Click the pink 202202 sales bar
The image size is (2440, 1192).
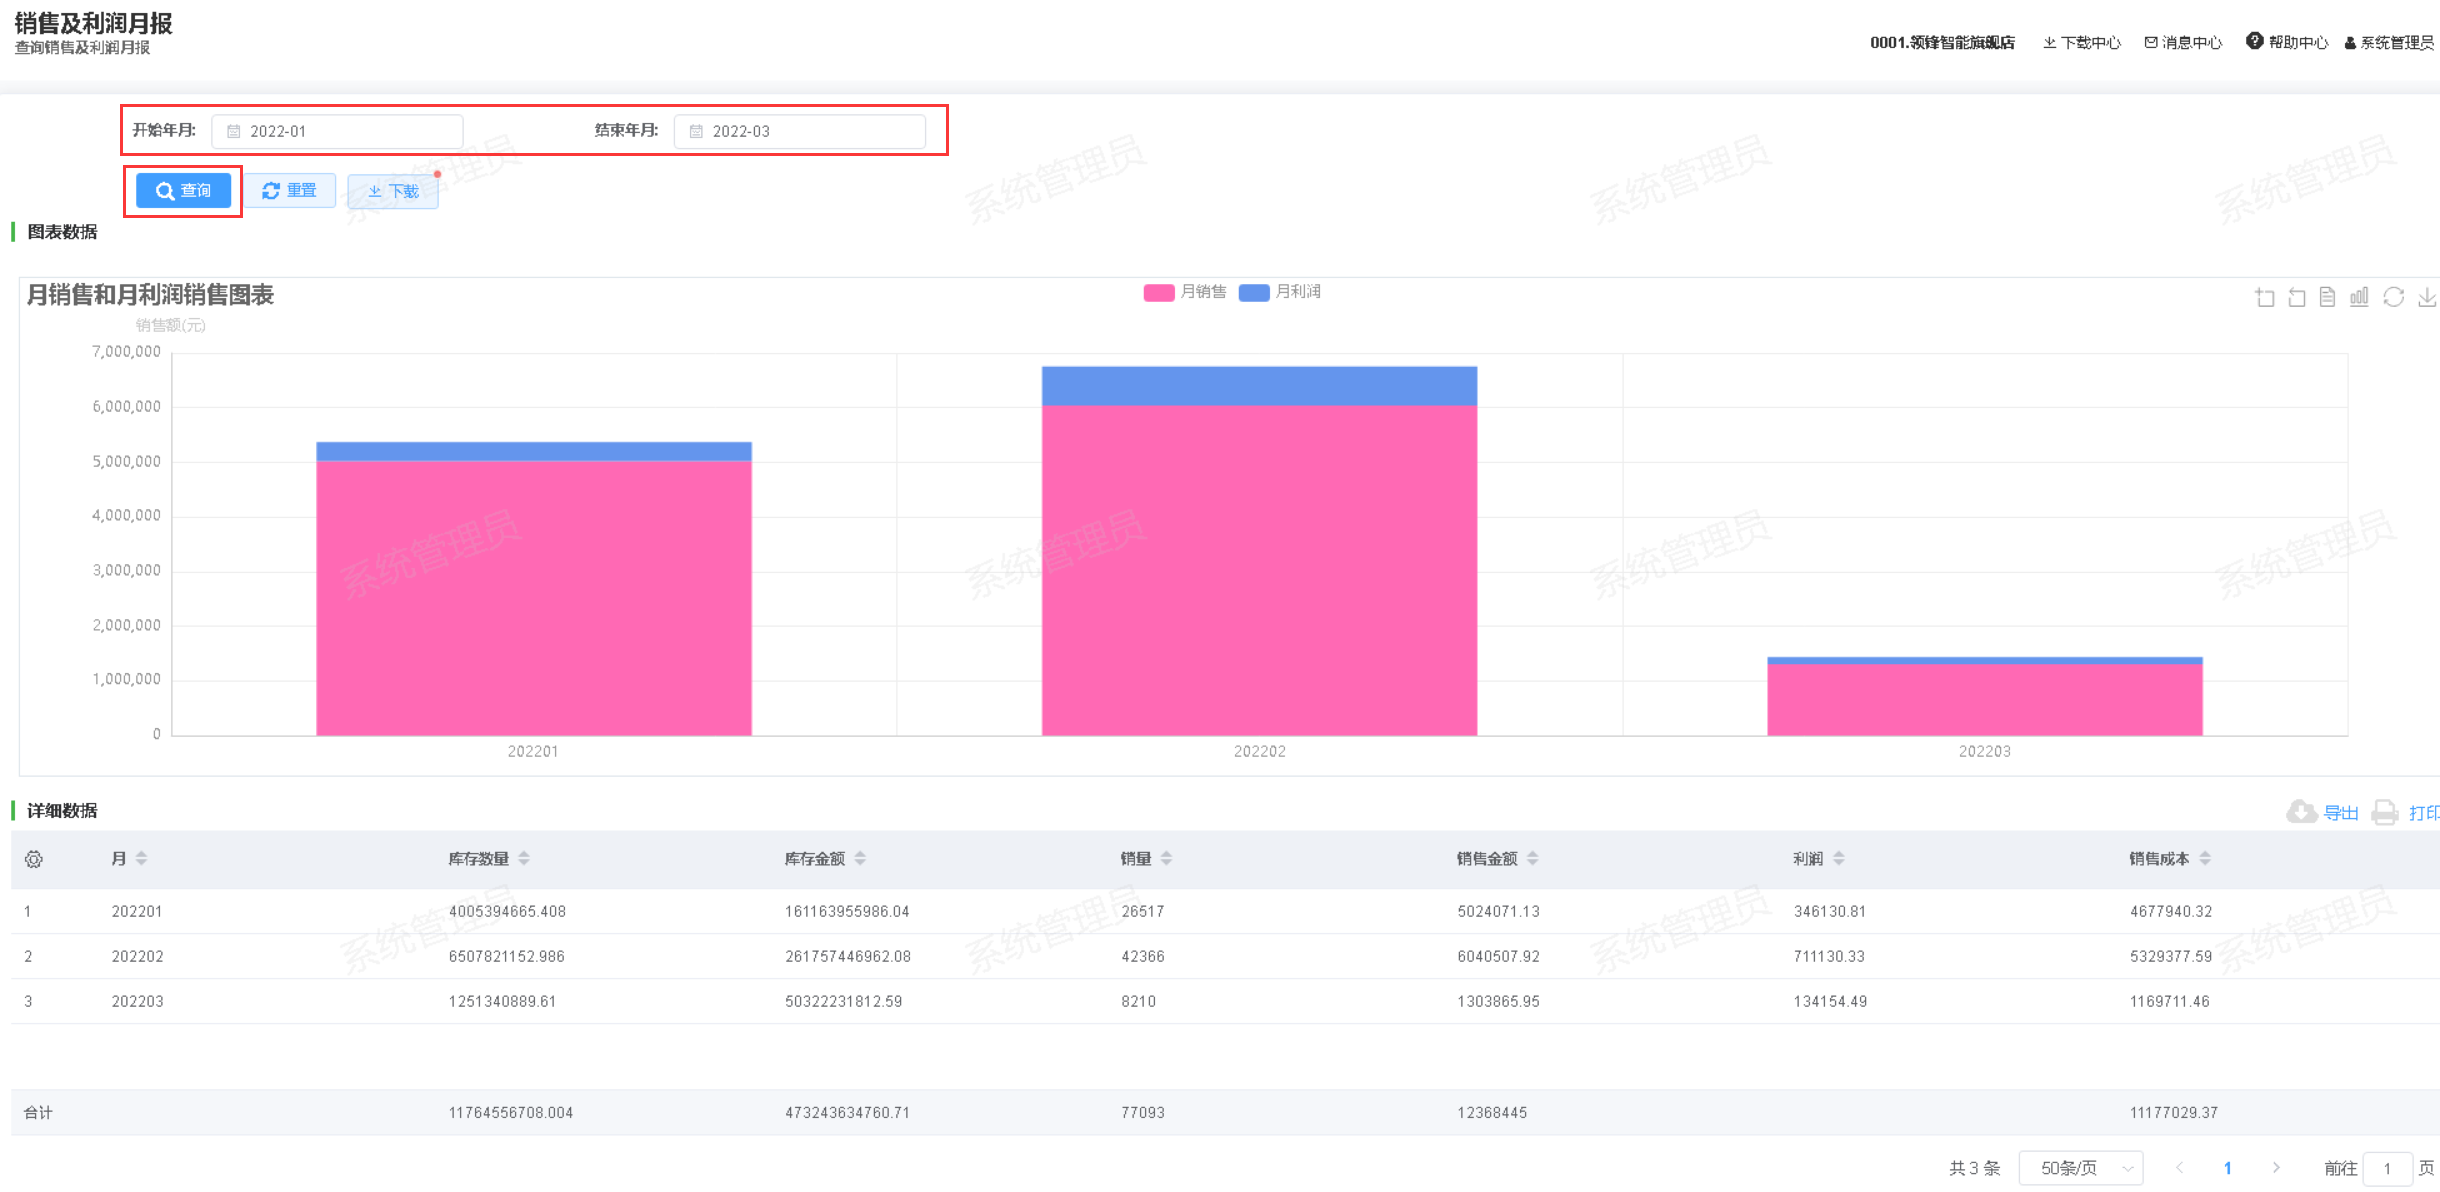(x=1259, y=570)
